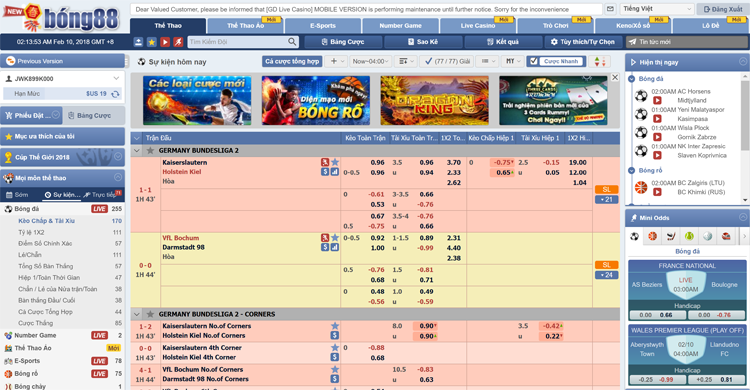Click the Đăng Xuất logout button
Viewport: 750px width, 390px height.
tap(723, 9)
